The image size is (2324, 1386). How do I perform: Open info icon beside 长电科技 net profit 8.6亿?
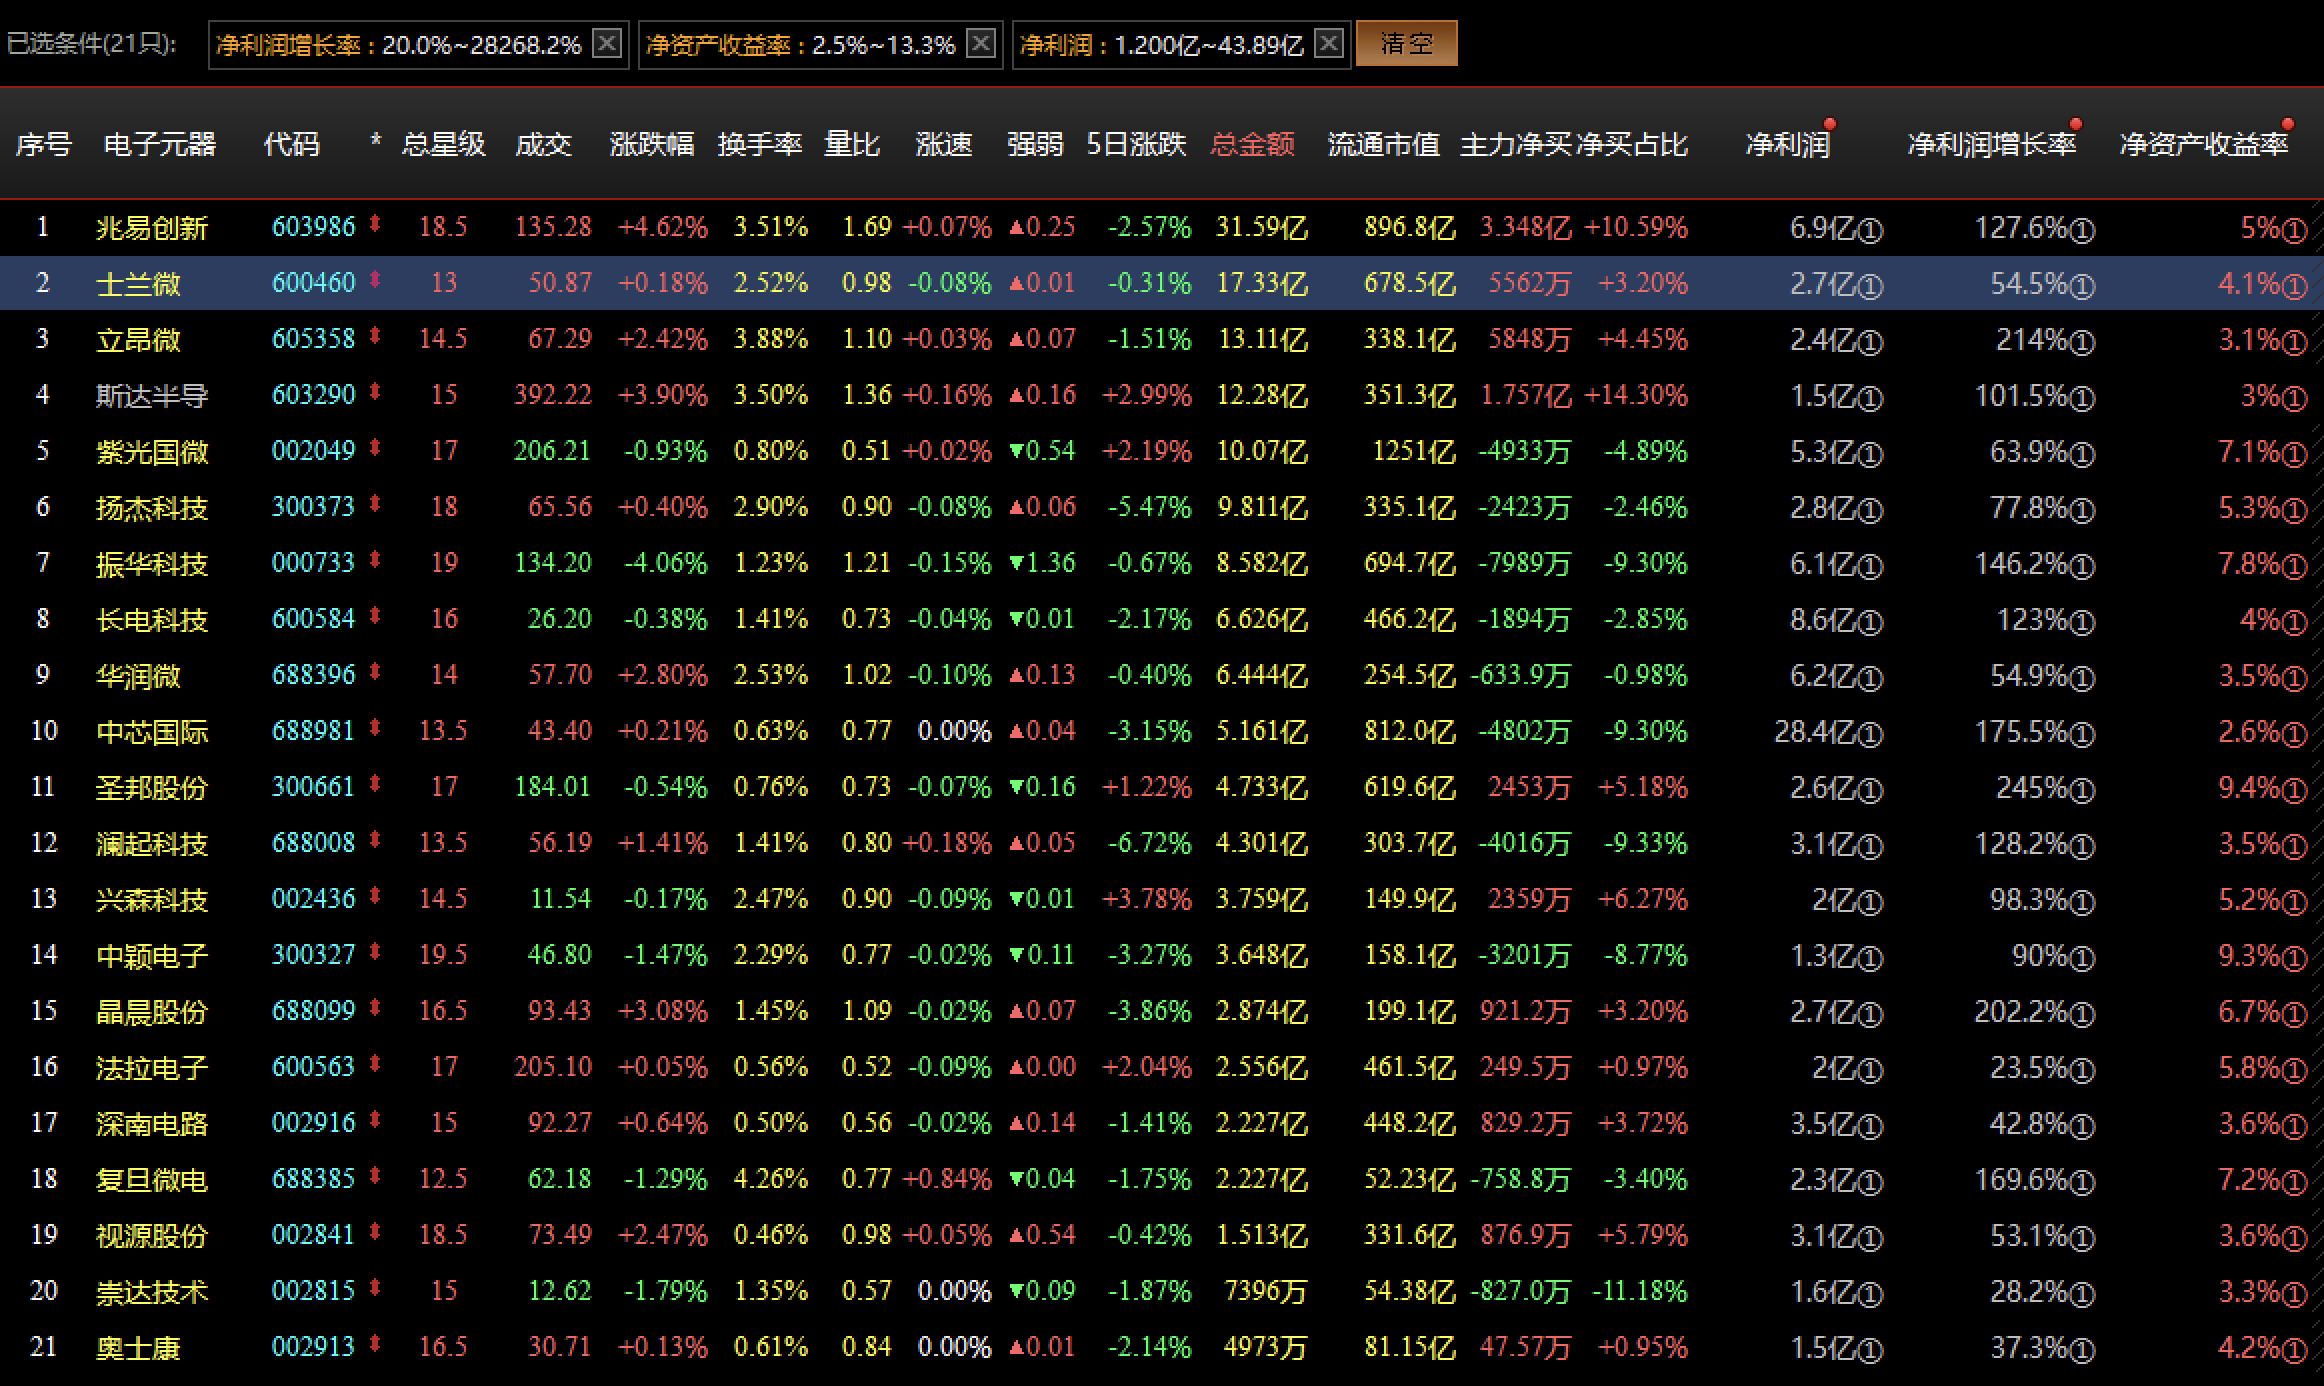[x=1870, y=623]
